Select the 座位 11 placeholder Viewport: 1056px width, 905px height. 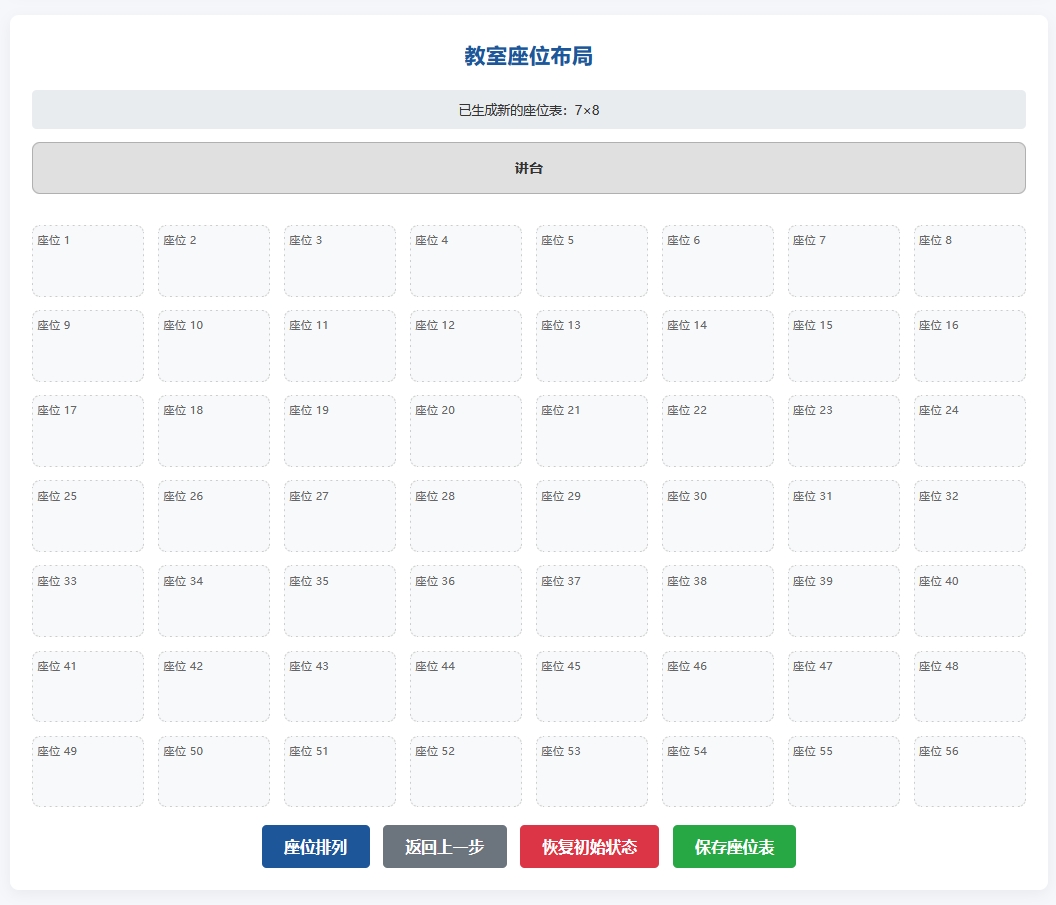coord(340,346)
